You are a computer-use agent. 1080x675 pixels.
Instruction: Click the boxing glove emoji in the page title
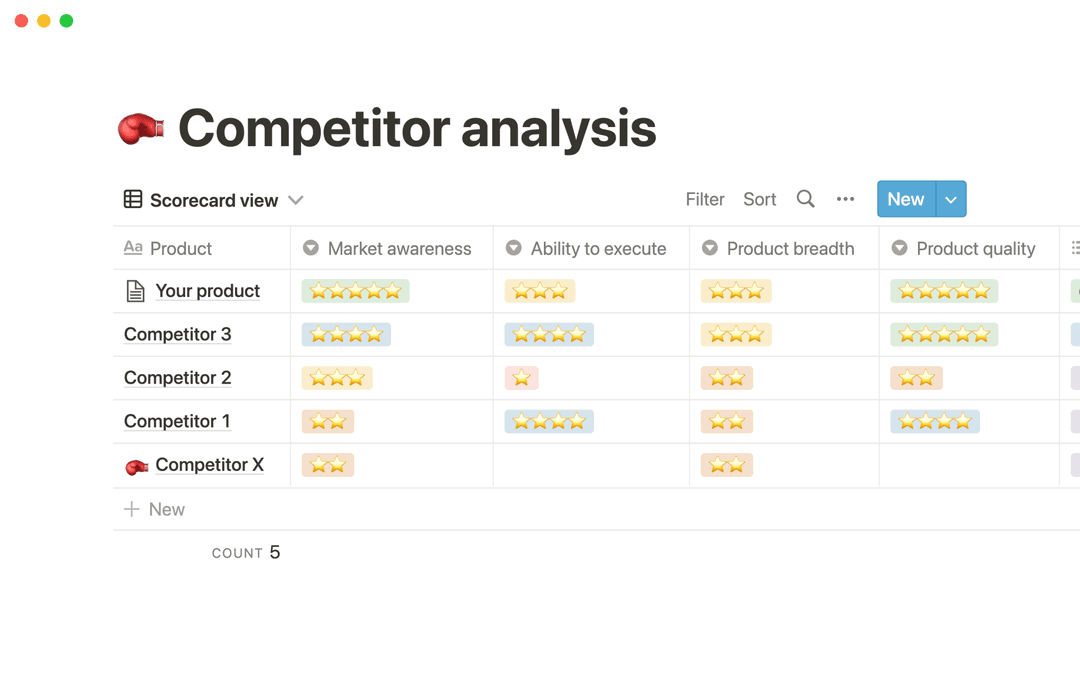140,128
